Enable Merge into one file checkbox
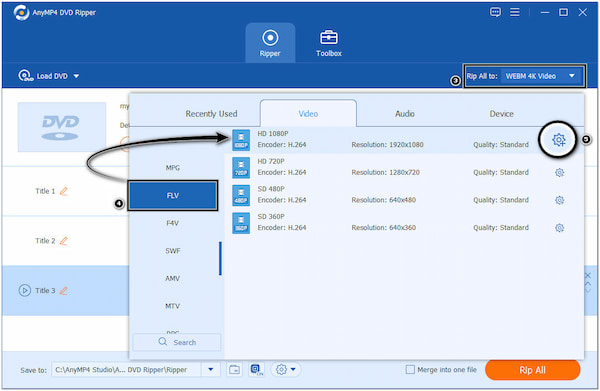 tap(410, 370)
